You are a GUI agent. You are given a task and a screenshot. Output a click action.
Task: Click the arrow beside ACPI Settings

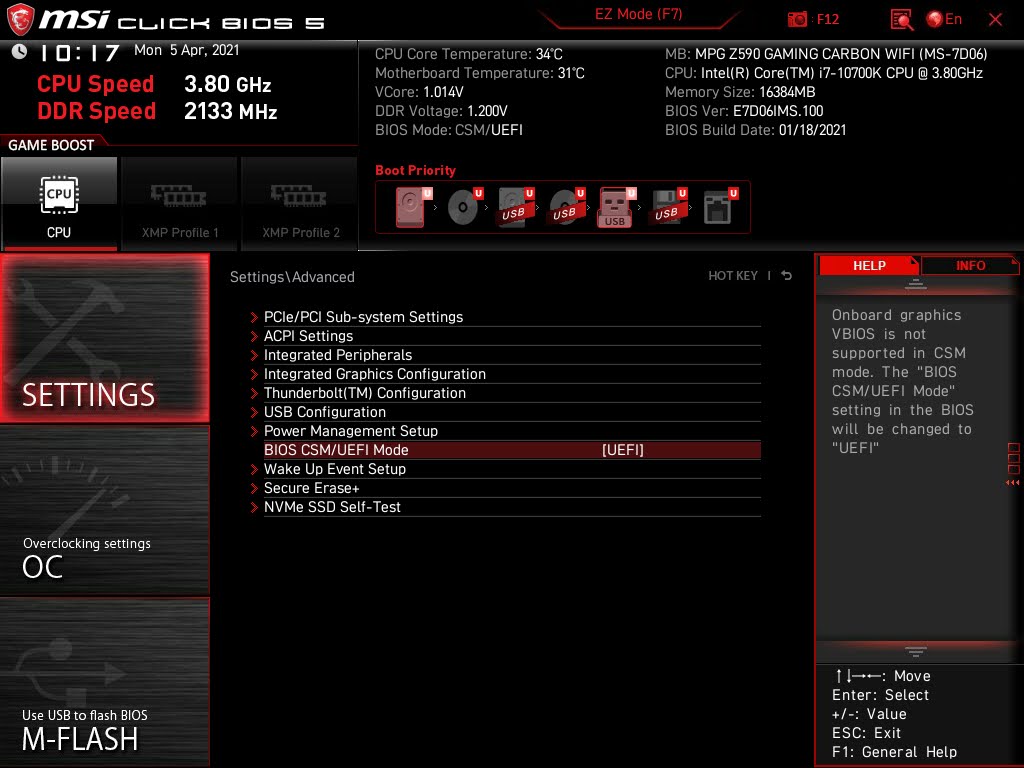[254, 336]
